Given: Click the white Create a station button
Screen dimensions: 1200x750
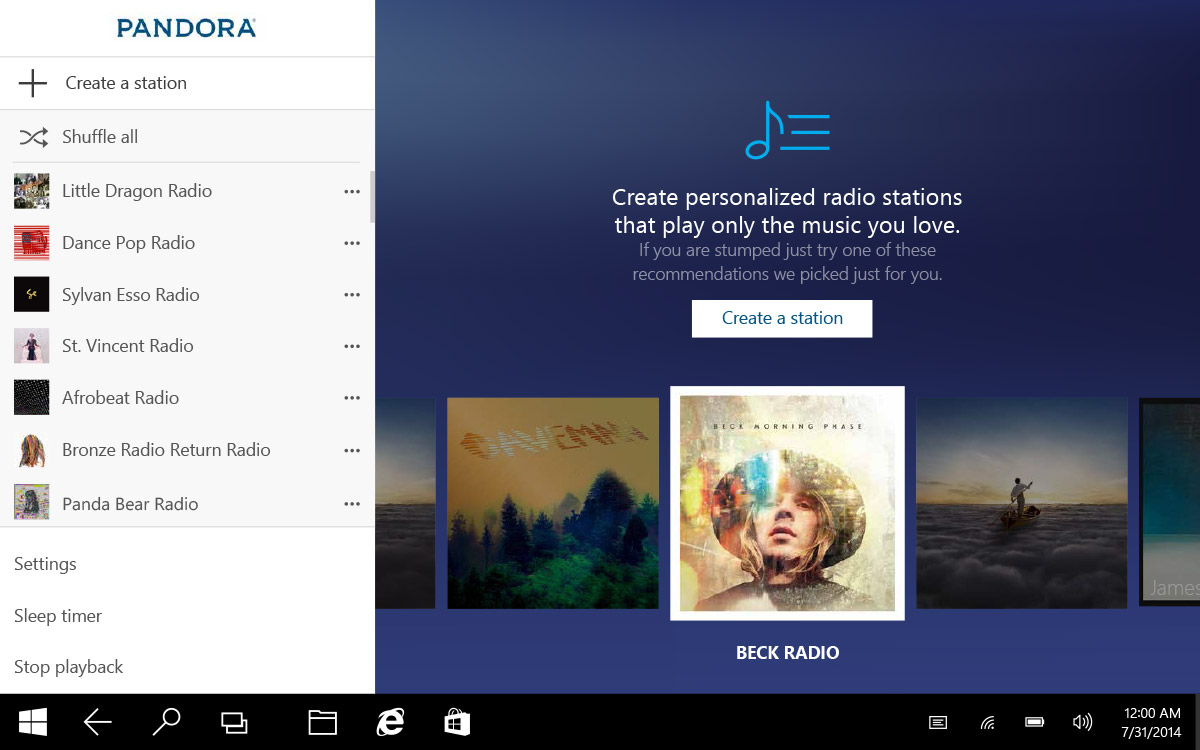Looking at the screenshot, I should point(782,318).
